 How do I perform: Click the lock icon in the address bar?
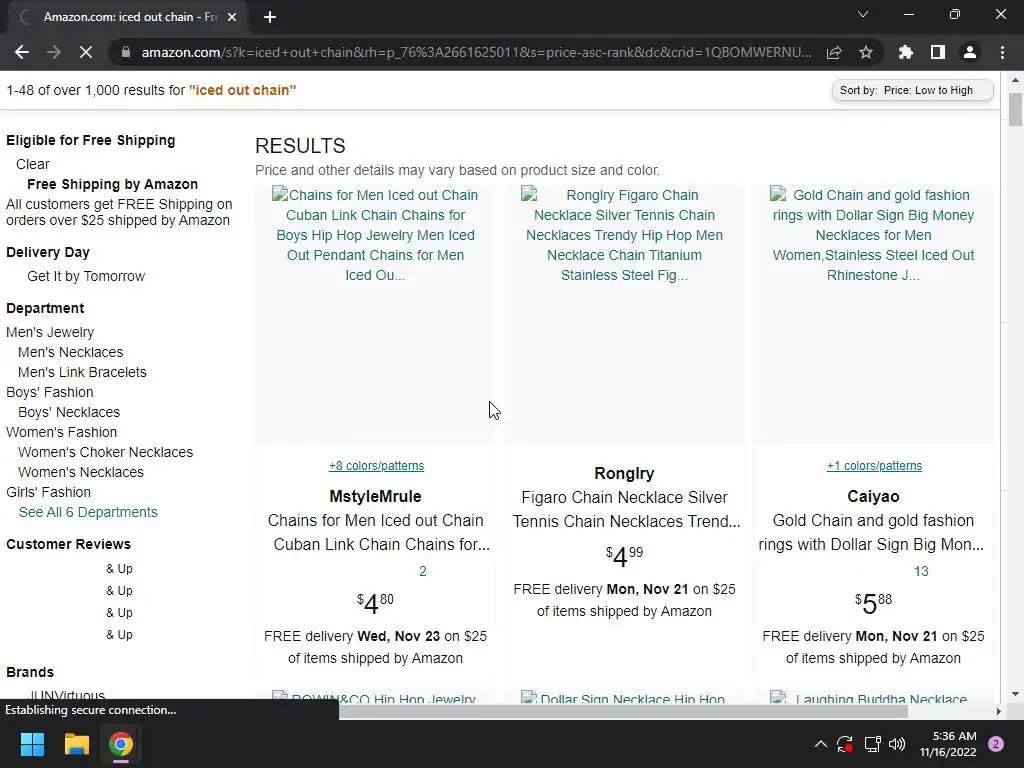click(126, 52)
